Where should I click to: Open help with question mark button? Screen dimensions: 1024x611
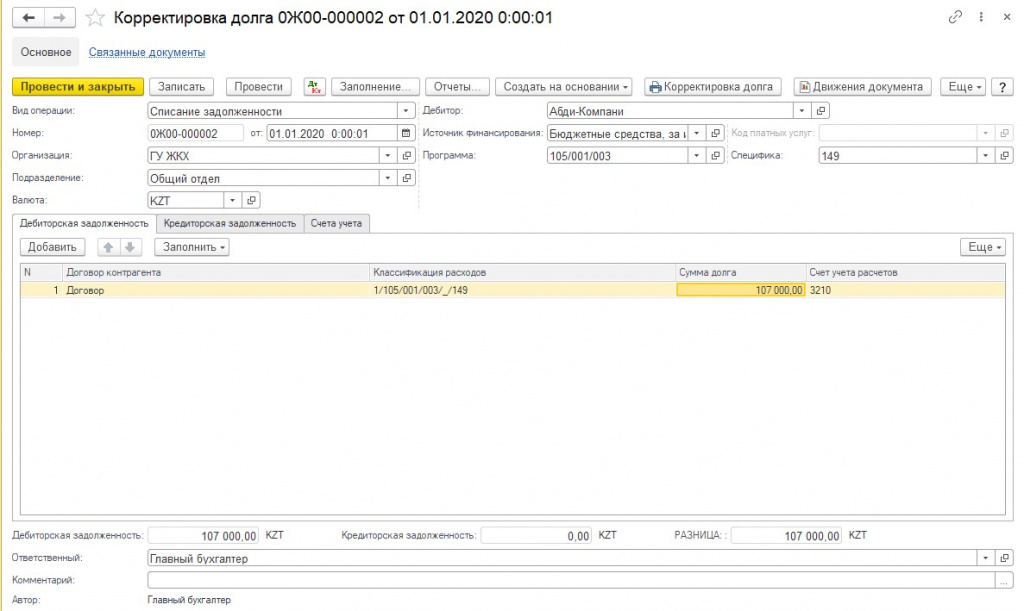pyautogui.click(x=1002, y=87)
